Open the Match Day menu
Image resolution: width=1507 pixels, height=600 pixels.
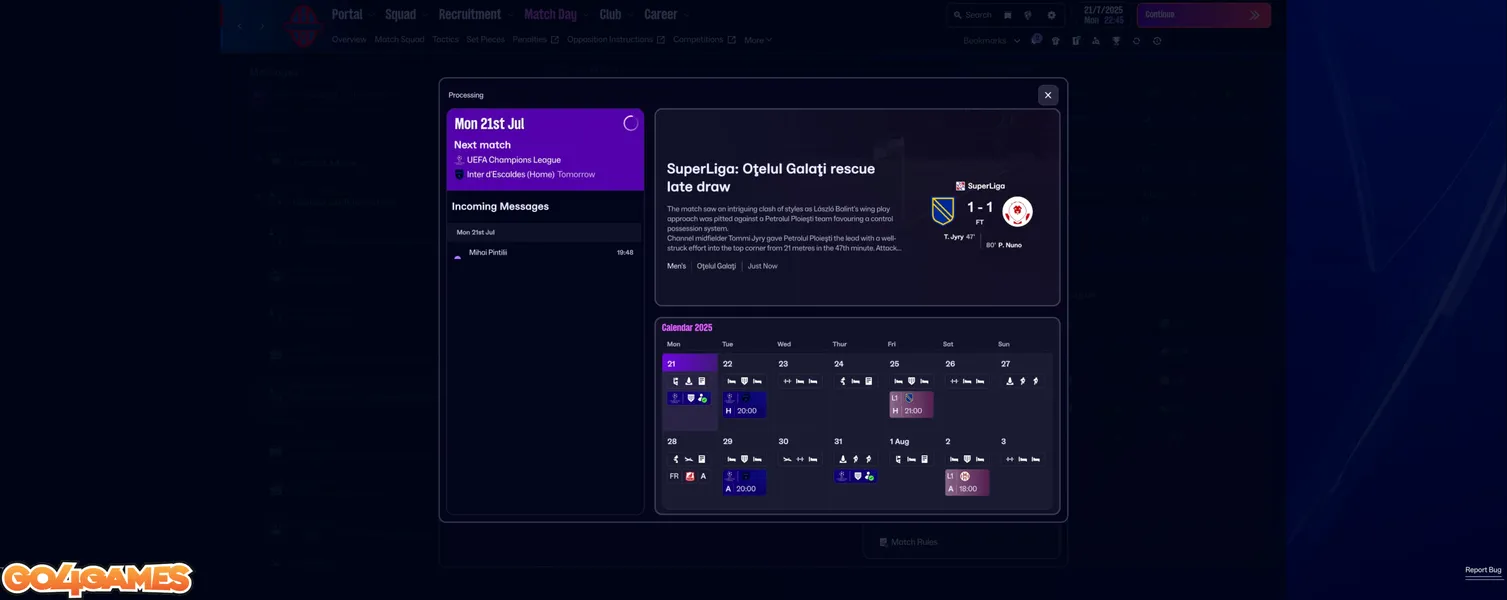pos(550,15)
